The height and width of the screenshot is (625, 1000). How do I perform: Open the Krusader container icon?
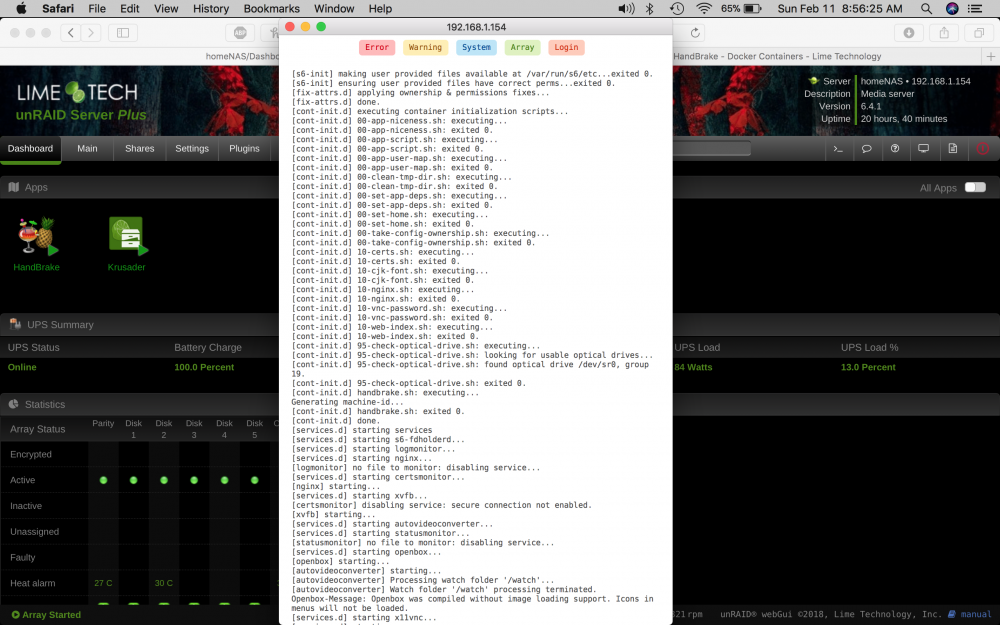(x=127, y=237)
